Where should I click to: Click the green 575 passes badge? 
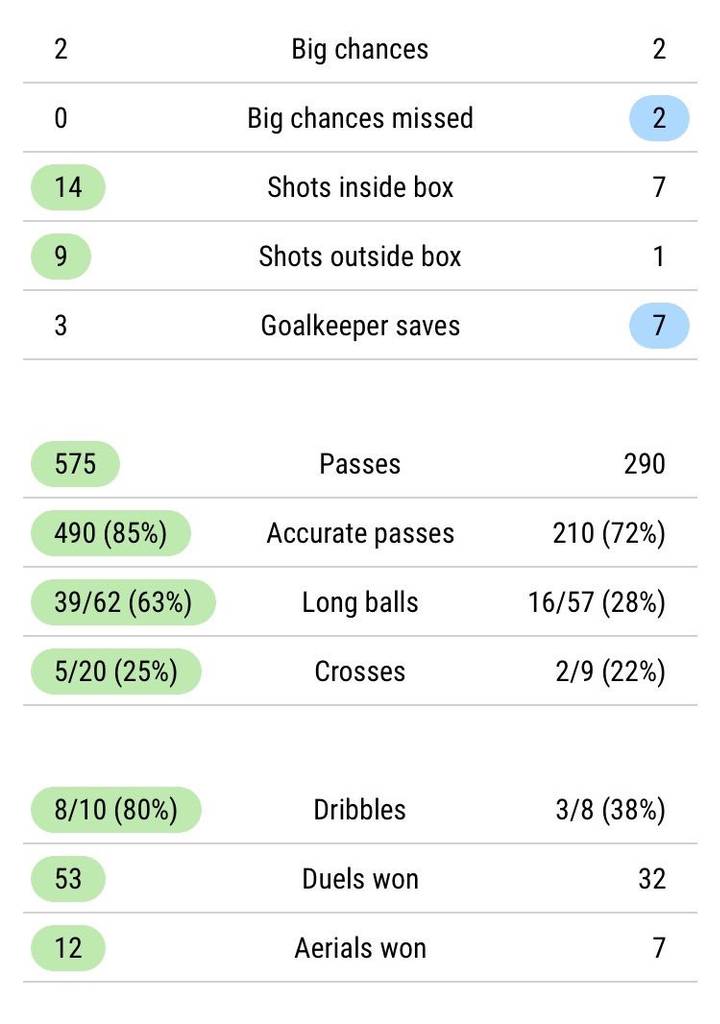75,464
